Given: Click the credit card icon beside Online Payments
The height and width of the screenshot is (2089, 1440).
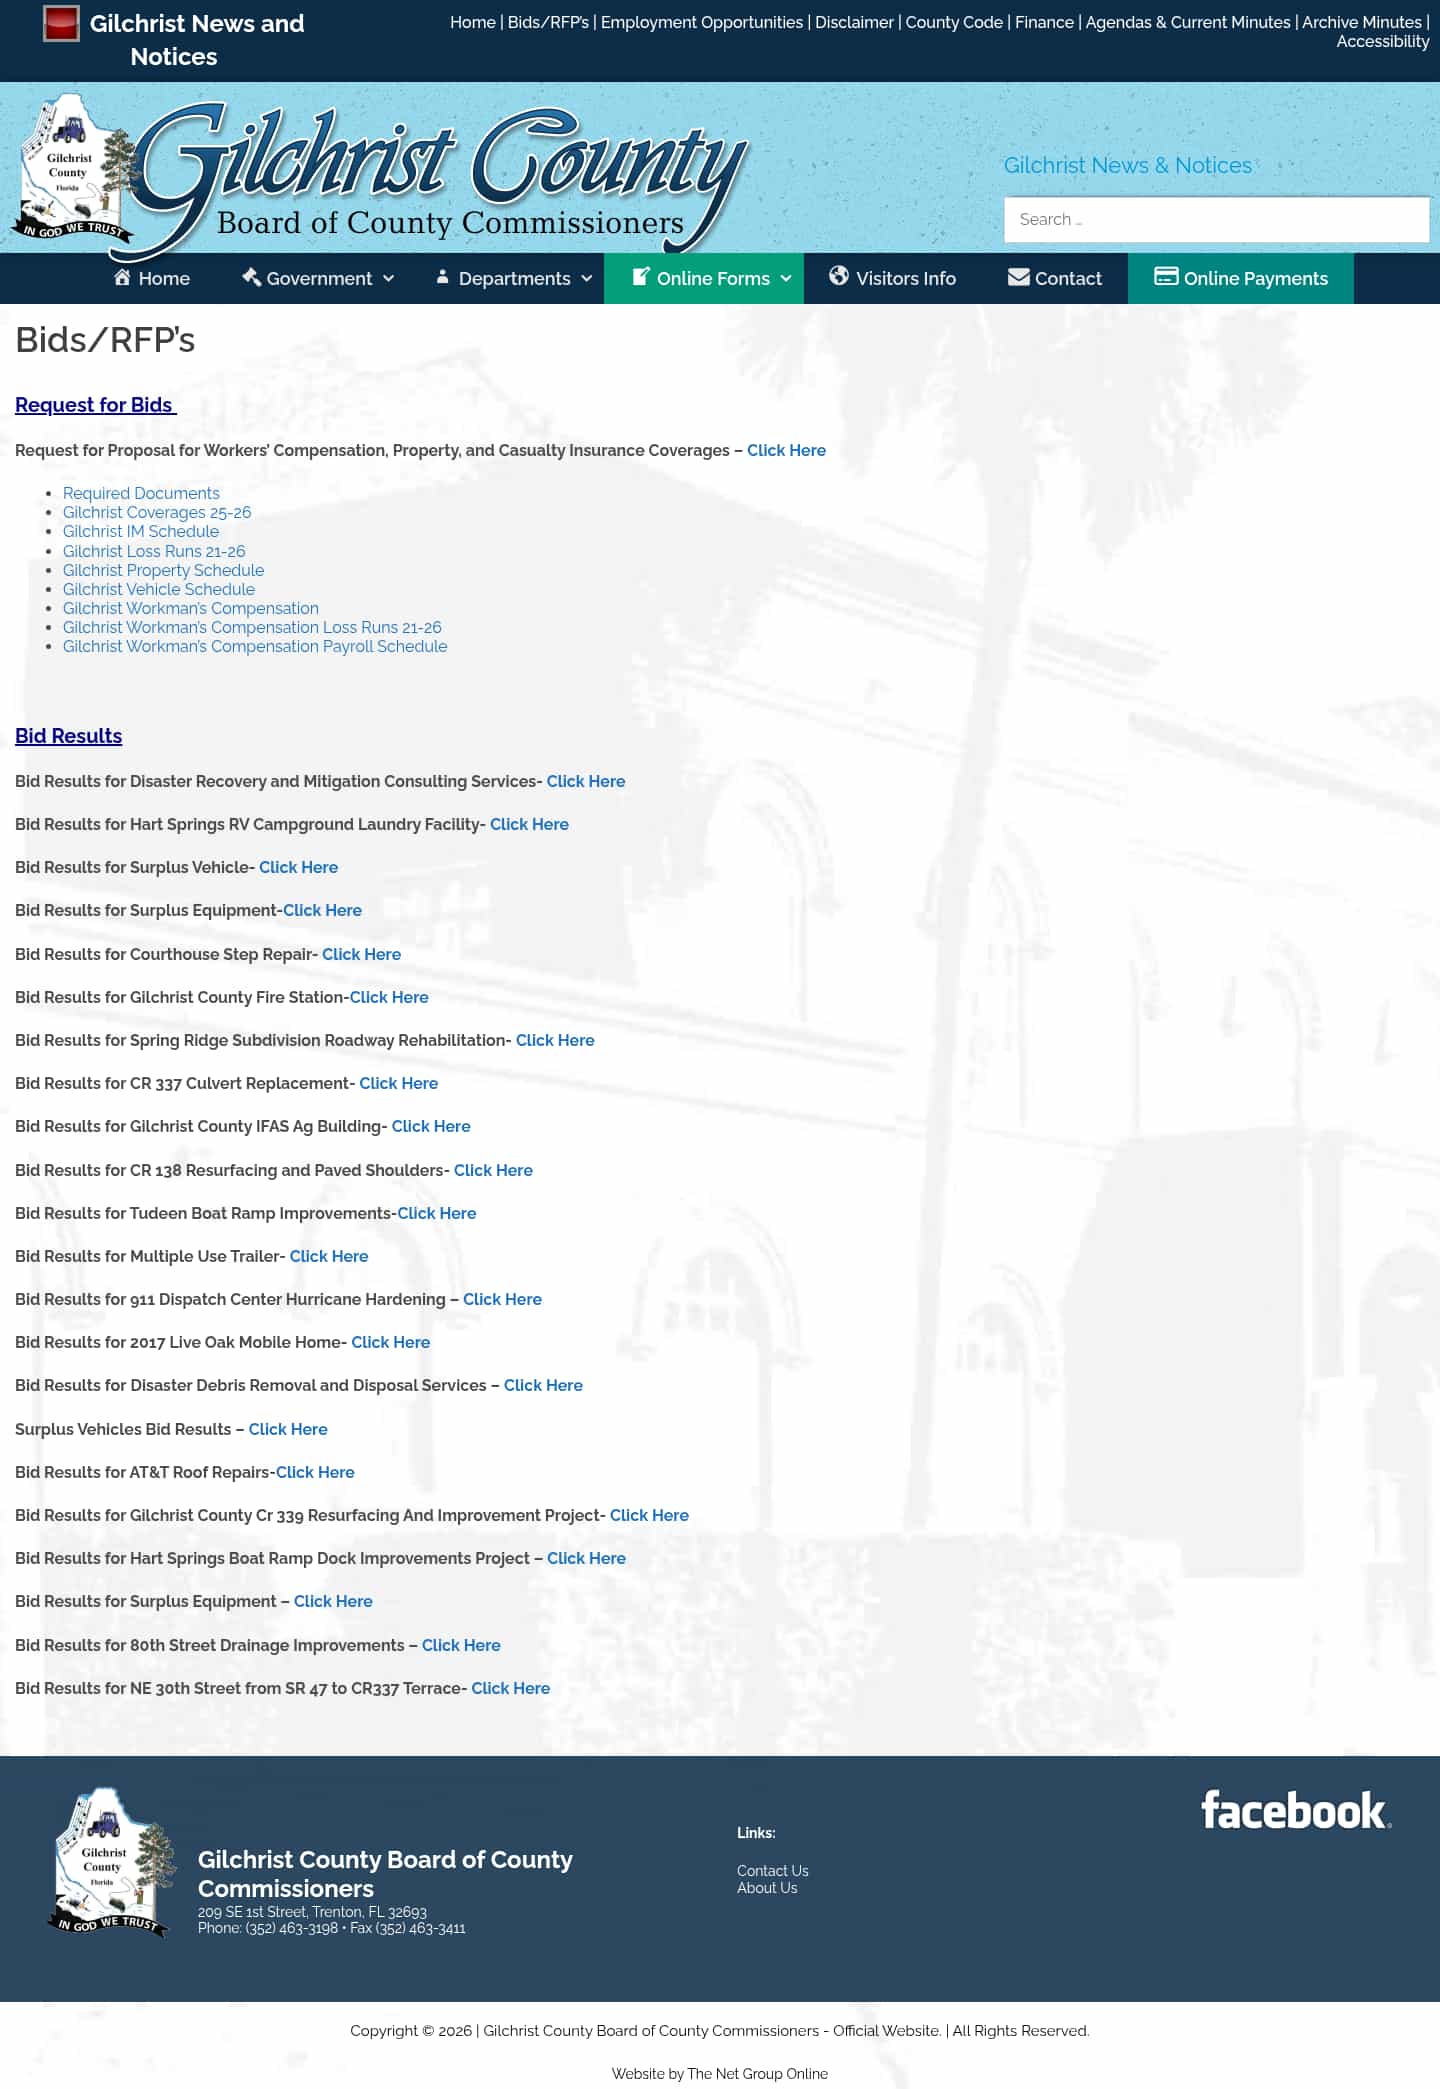Looking at the screenshot, I should click(x=1166, y=276).
